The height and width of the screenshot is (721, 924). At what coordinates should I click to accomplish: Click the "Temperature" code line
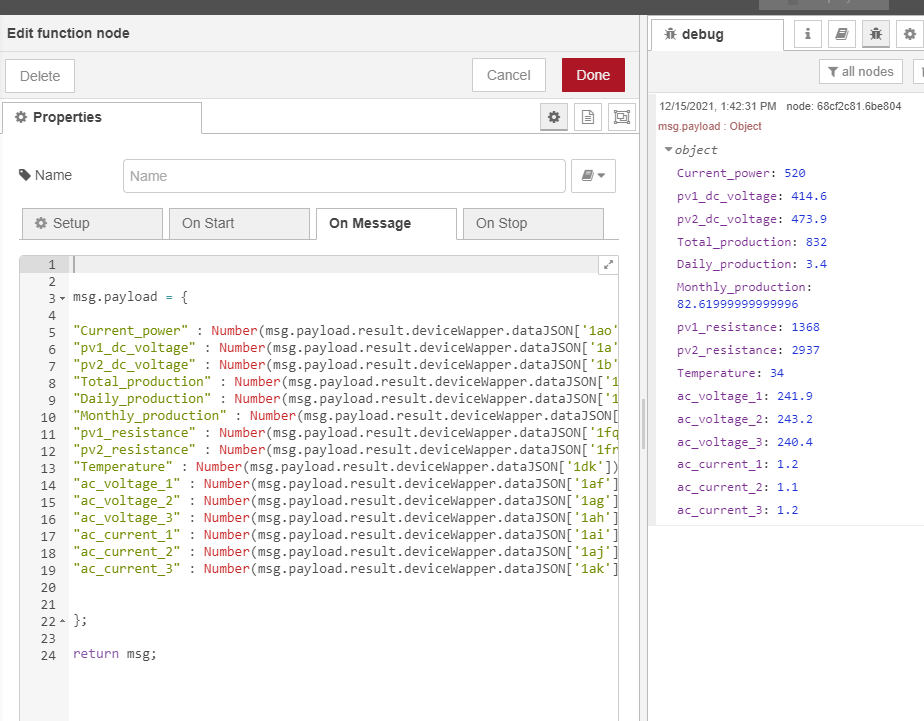click(x=345, y=467)
